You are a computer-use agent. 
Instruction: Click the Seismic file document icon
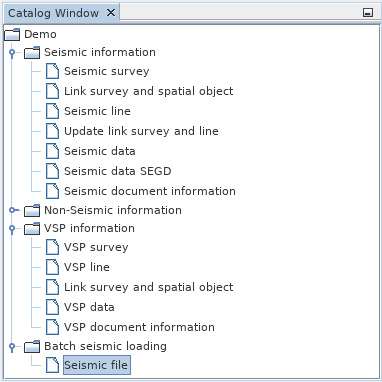(52, 365)
